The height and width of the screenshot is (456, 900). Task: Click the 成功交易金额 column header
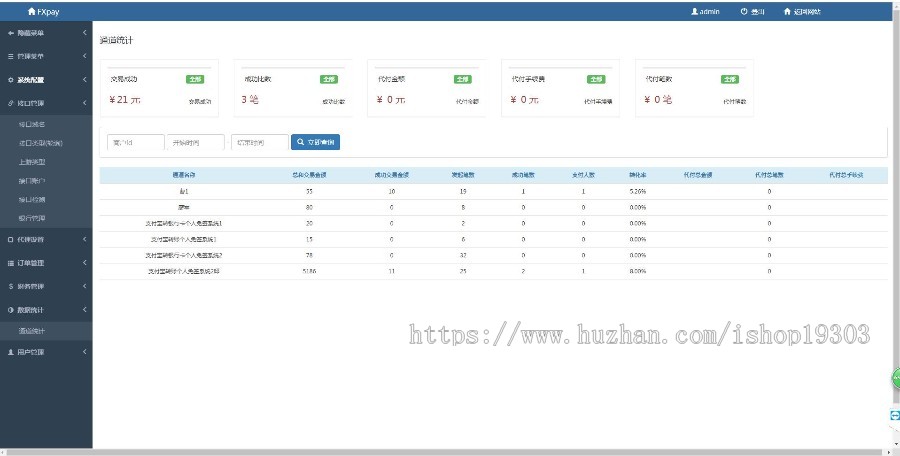pyautogui.click(x=391, y=175)
